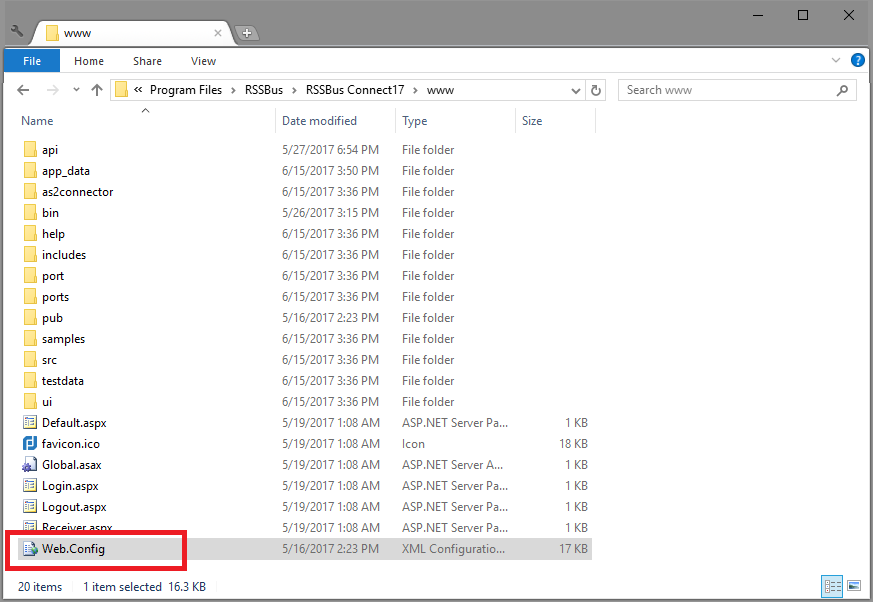873x602 pixels.
Task: Open the Share ribbon tab
Action: pyautogui.click(x=147, y=61)
